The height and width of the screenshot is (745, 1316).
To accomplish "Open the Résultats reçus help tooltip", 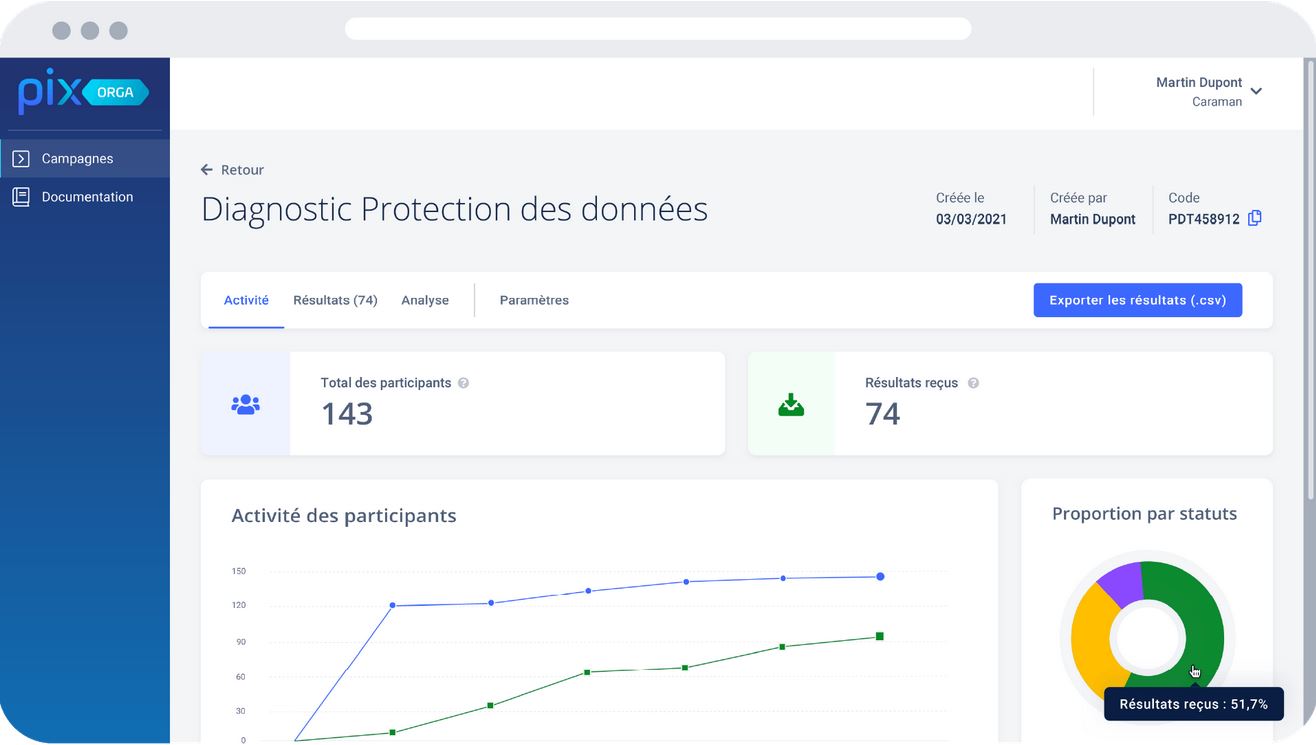I will [x=974, y=382].
